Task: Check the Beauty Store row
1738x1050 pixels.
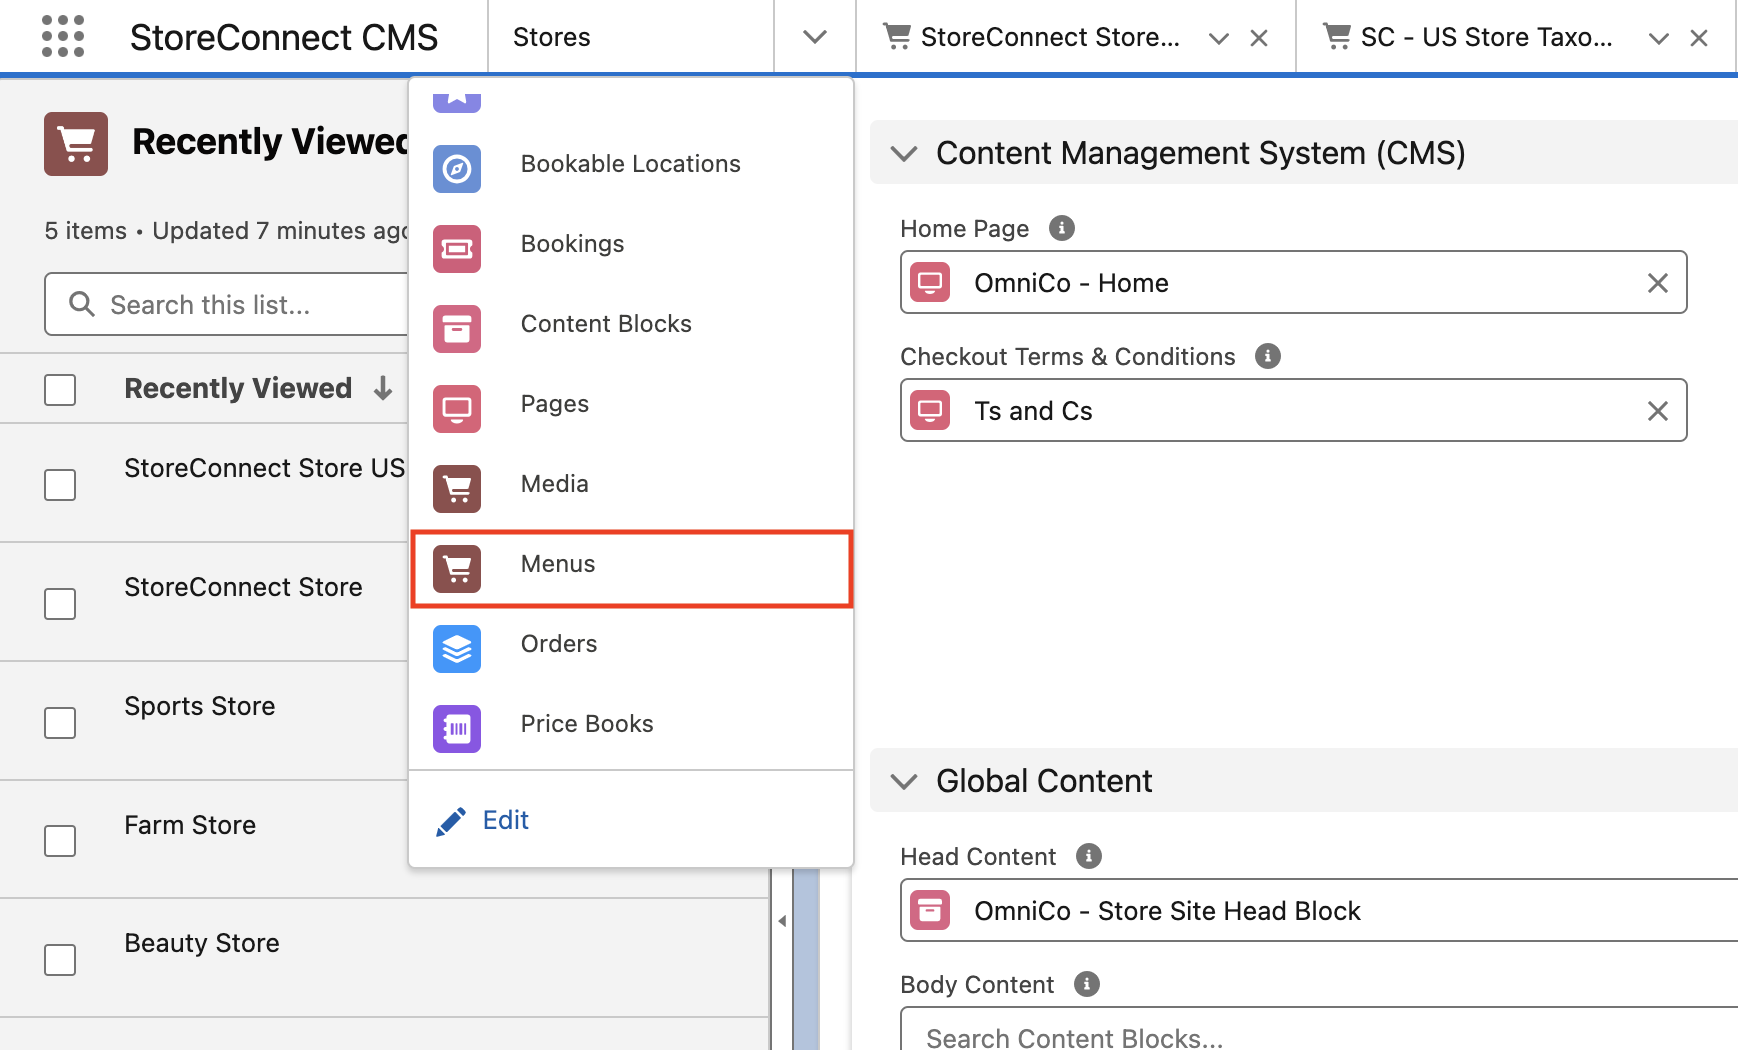Action: 60,960
